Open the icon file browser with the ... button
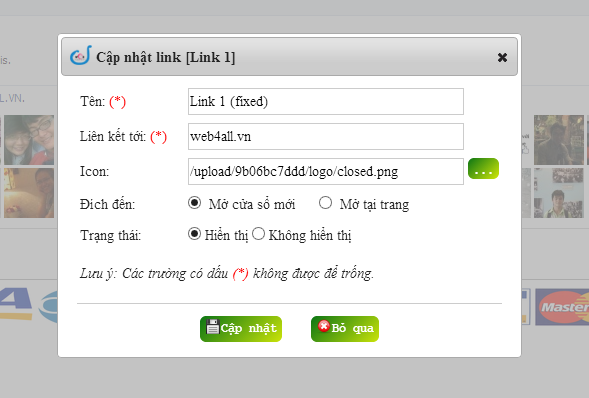Screen dimensions: 589x398 [x=483, y=169]
